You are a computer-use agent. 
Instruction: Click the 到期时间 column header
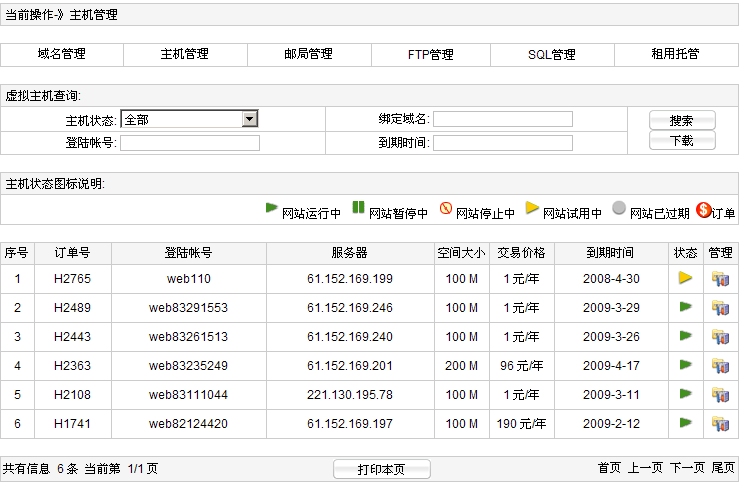coord(610,253)
